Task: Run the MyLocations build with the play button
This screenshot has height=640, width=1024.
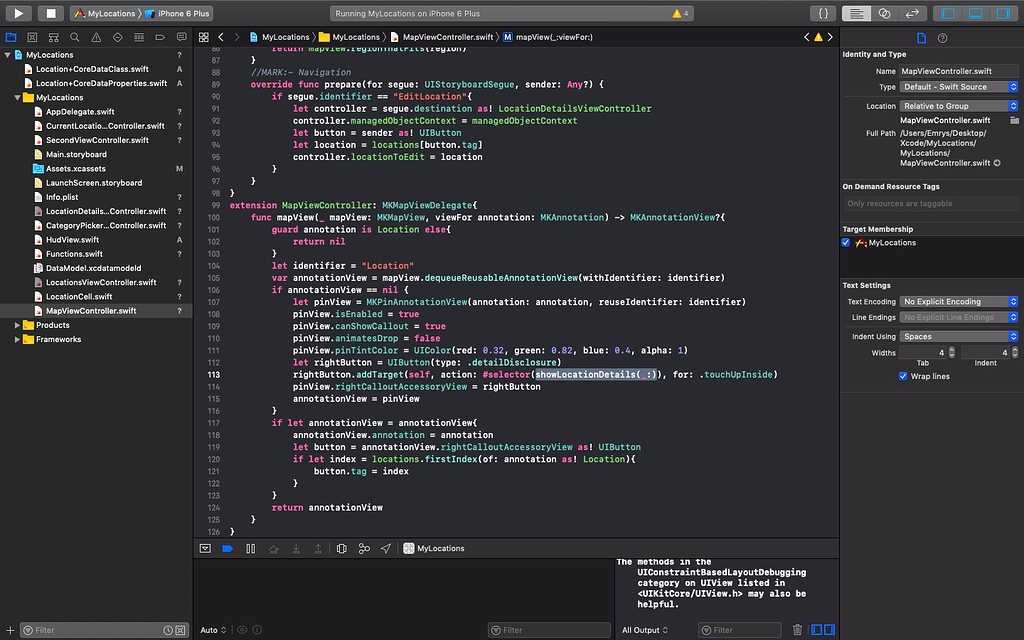Action: pos(18,13)
